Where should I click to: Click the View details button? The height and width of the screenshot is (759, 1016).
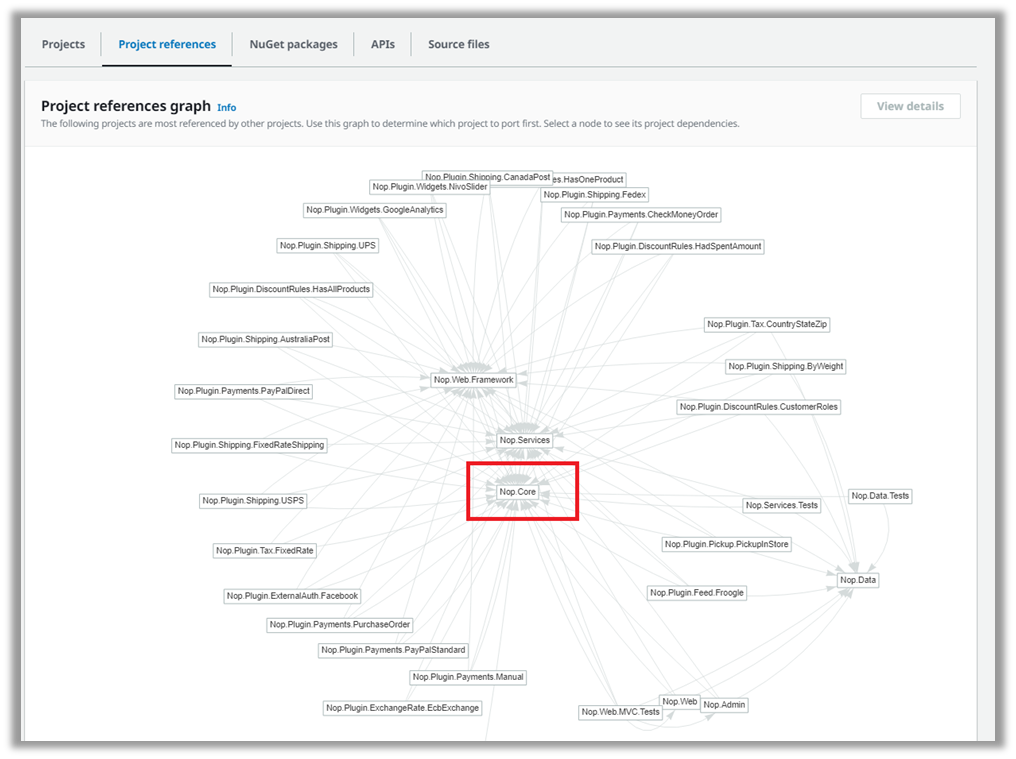pos(909,105)
